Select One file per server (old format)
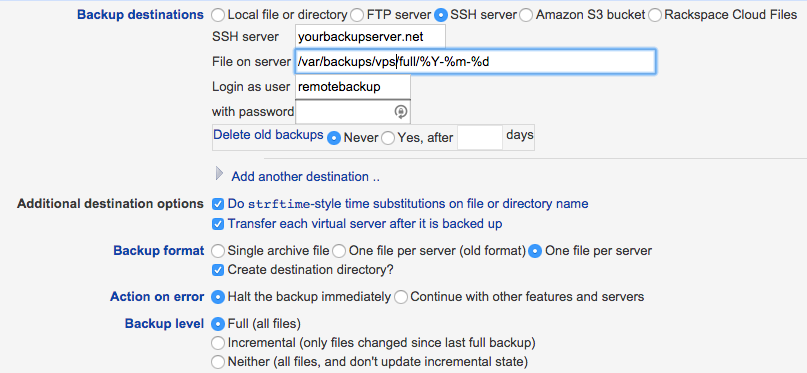Viewport: 807px width, 373px height. click(x=339, y=251)
